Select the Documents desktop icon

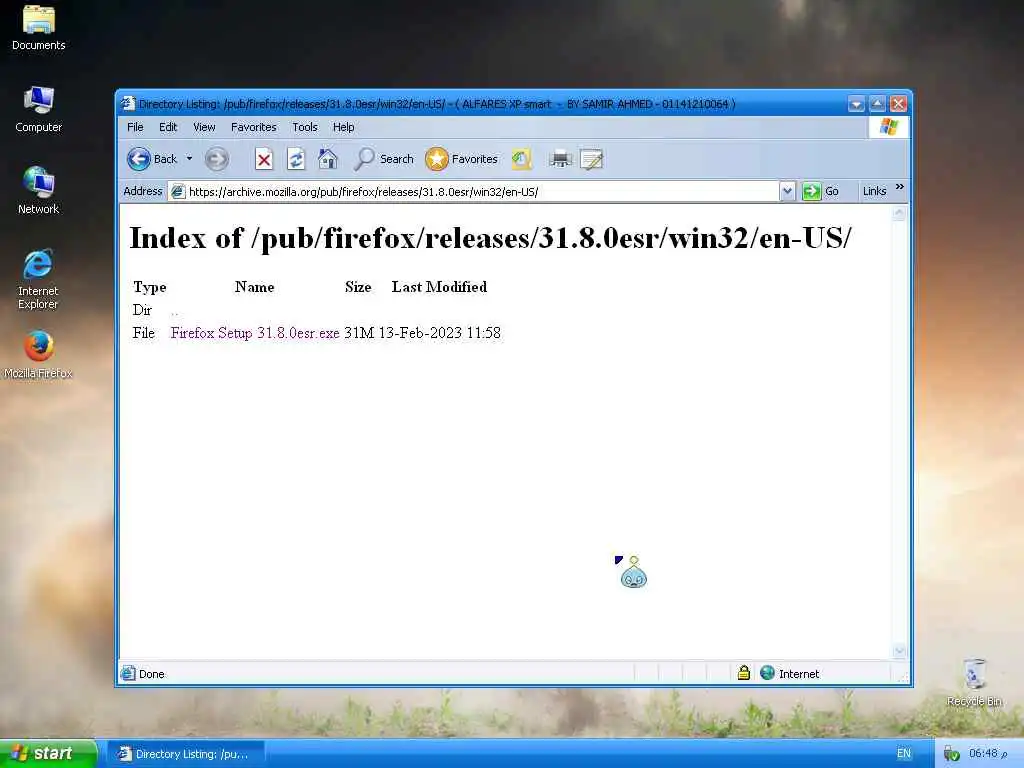[39, 28]
